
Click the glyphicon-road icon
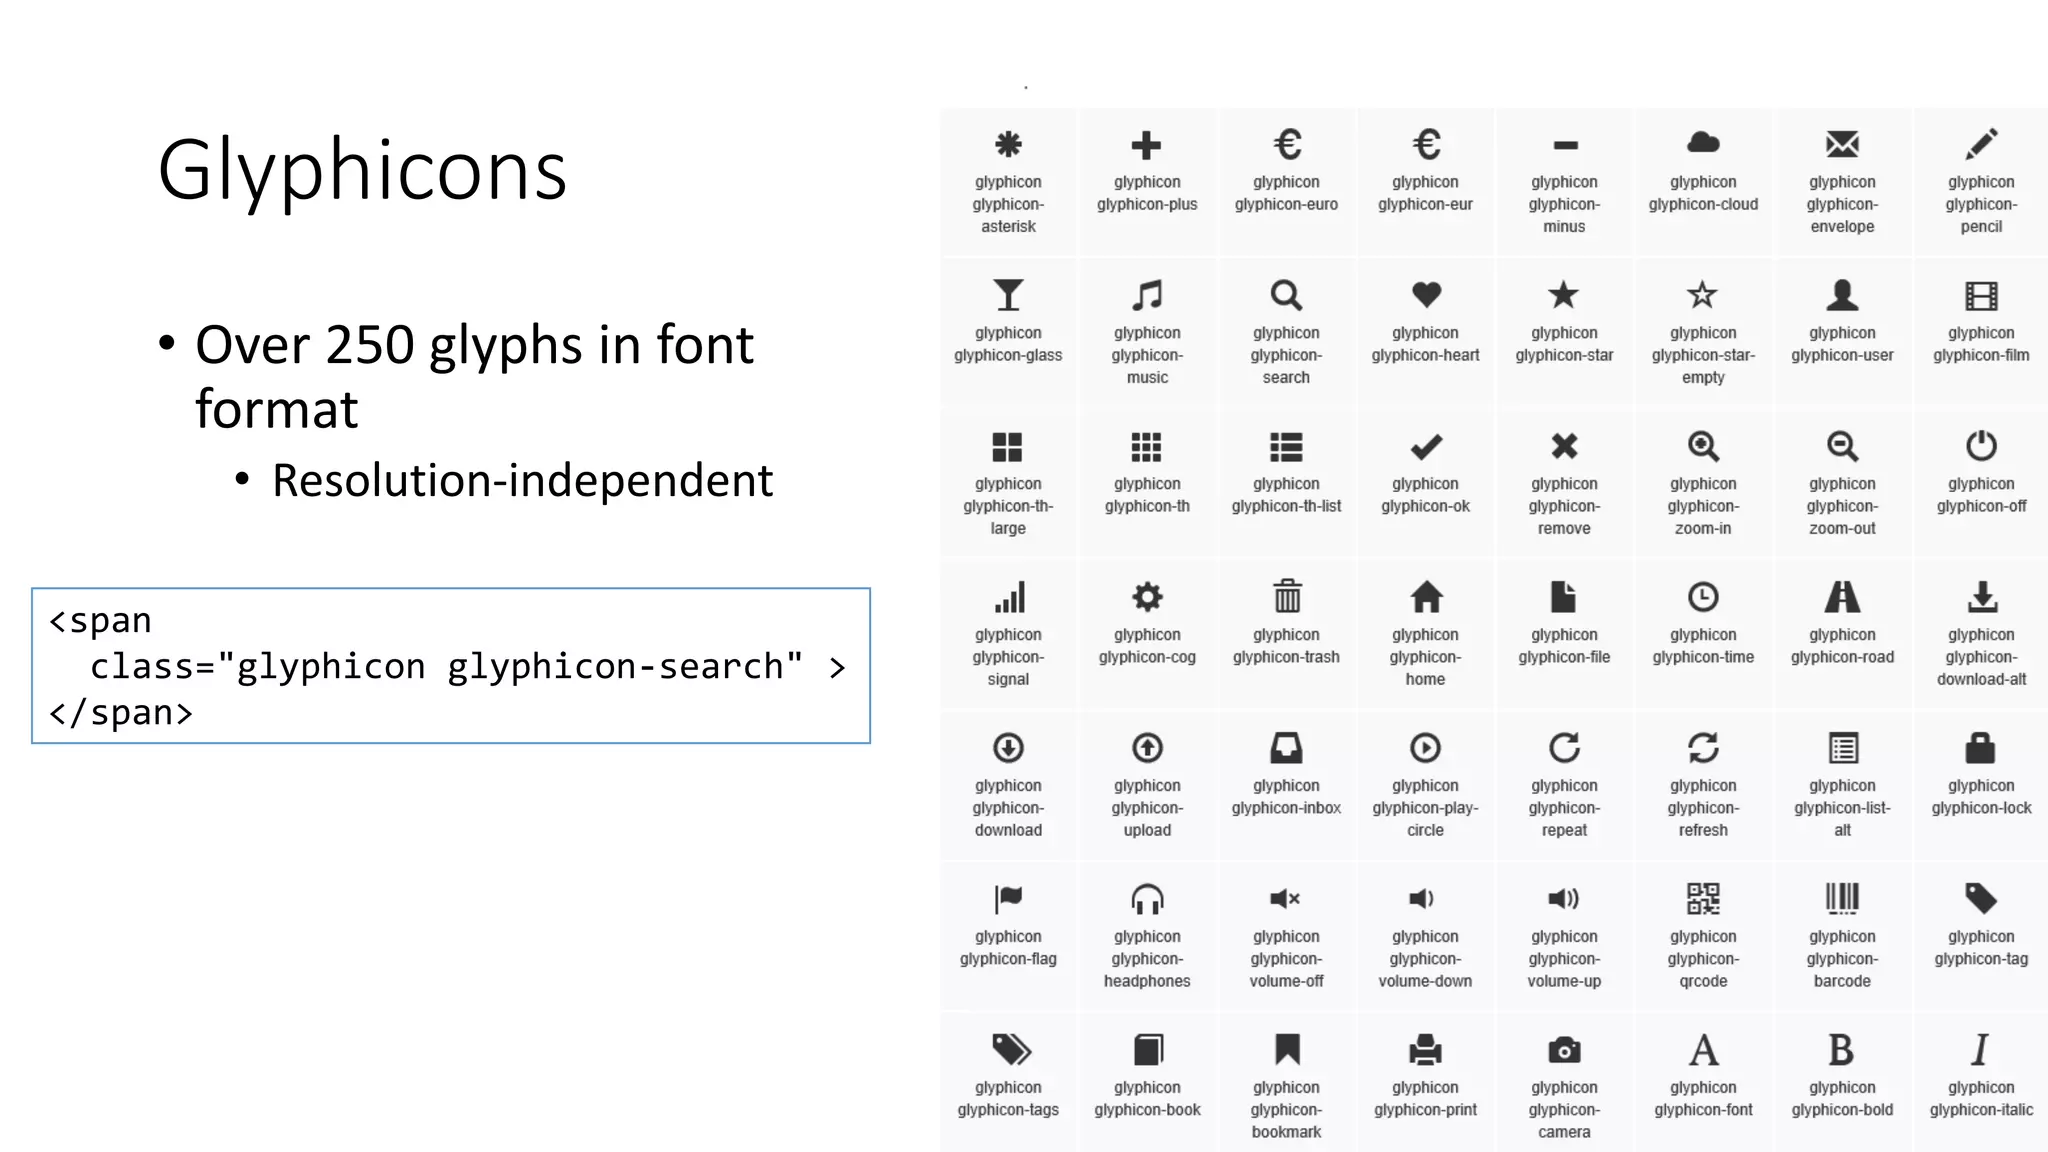(1842, 597)
